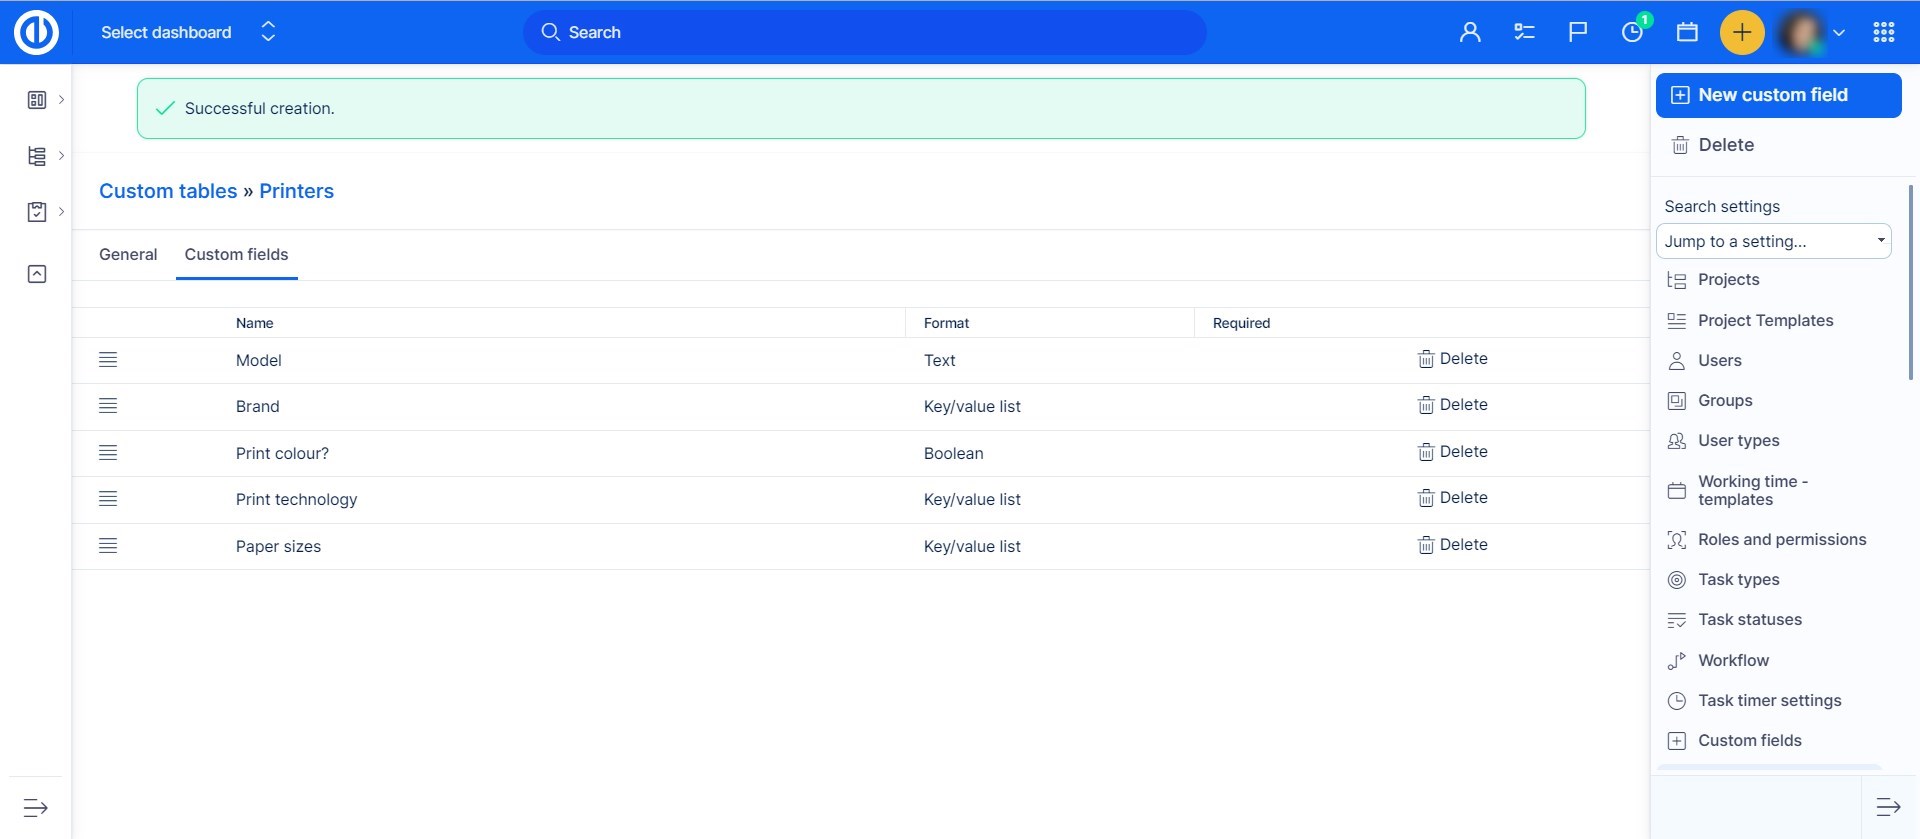Viewport: 1920px width, 839px height.
Task: Switch to the General tab
Action: (x=128, y=254)
